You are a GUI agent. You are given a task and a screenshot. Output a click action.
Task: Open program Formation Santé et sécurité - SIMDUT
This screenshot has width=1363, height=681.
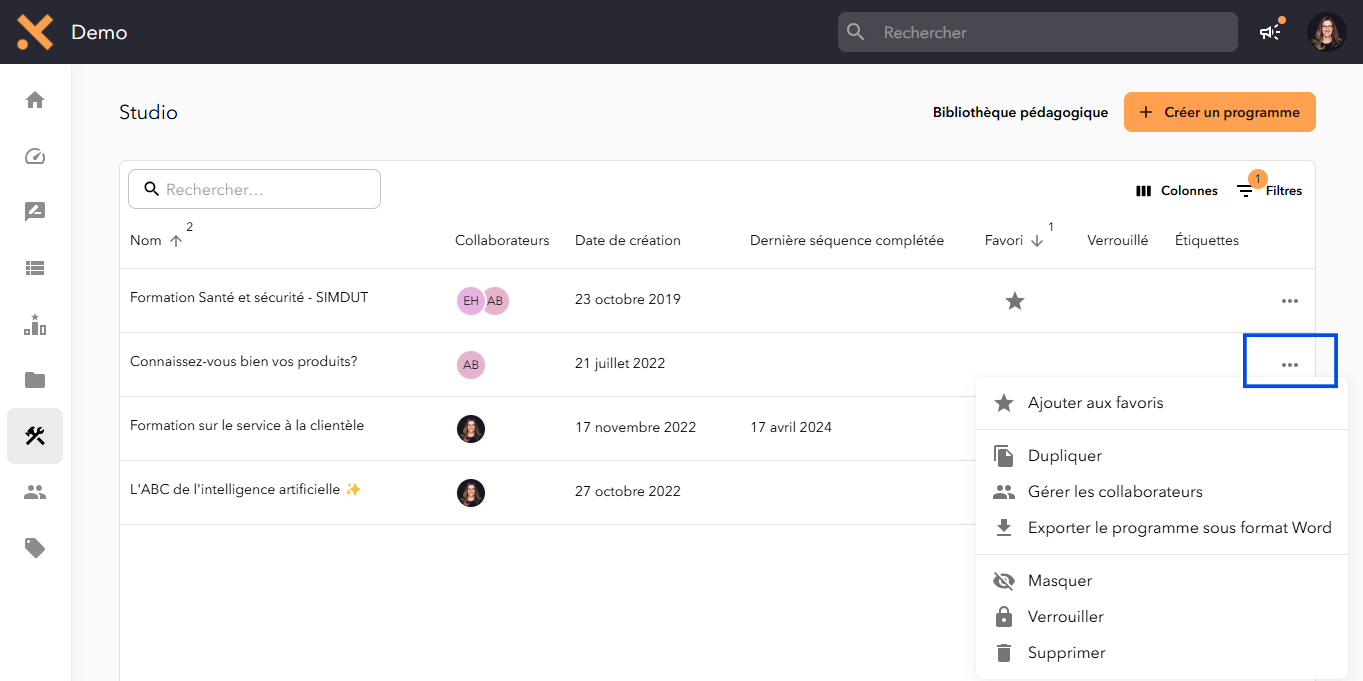point(249,297)
